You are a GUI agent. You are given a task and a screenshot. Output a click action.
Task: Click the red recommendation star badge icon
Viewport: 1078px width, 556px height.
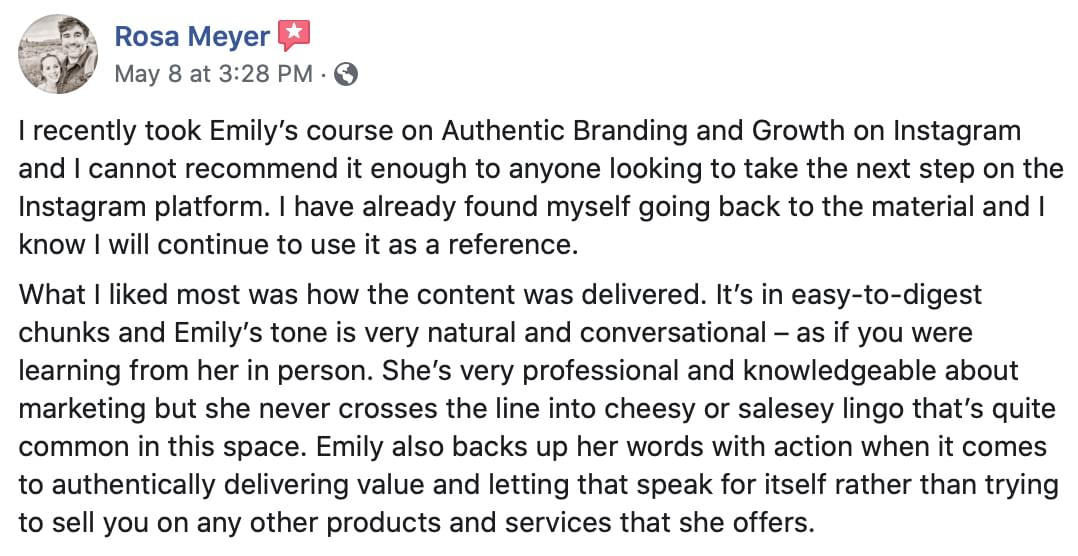point(294,35)
